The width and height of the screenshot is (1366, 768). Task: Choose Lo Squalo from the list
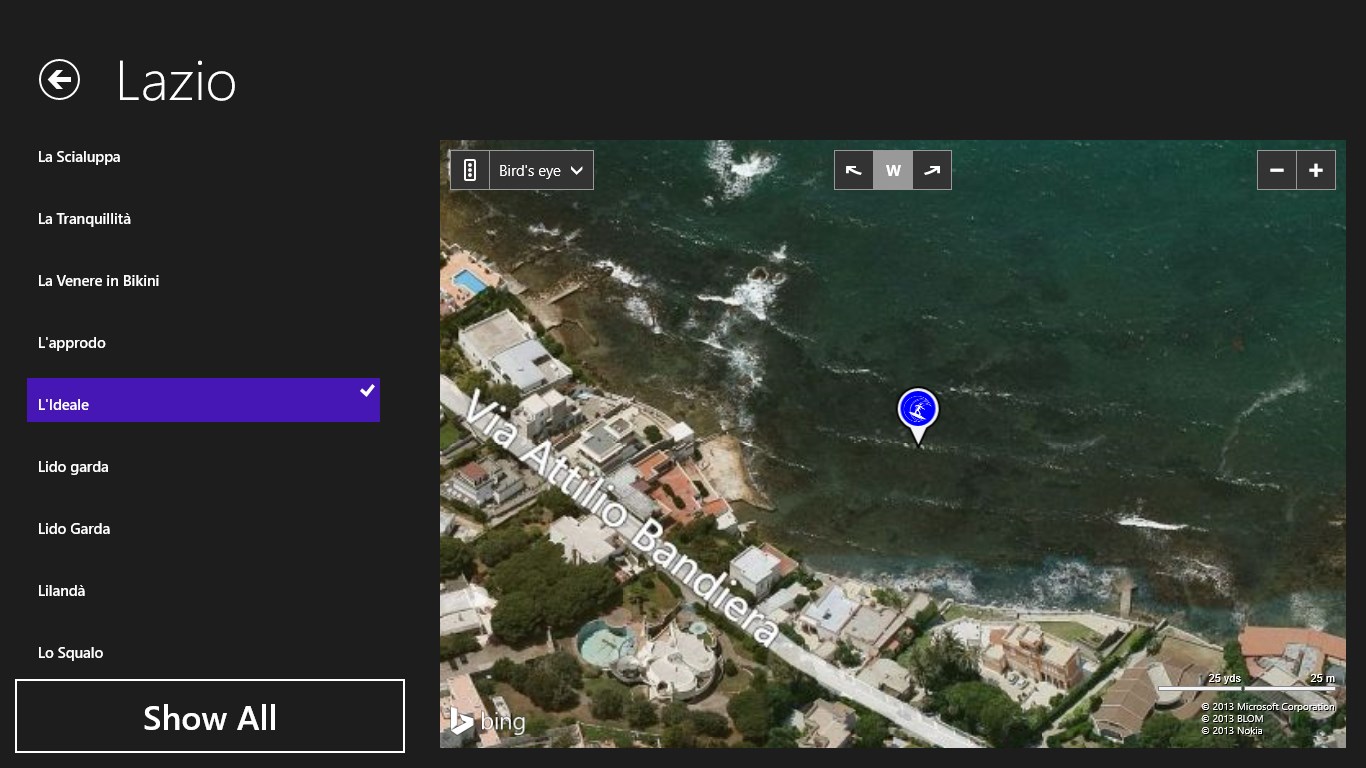point(71,653)
